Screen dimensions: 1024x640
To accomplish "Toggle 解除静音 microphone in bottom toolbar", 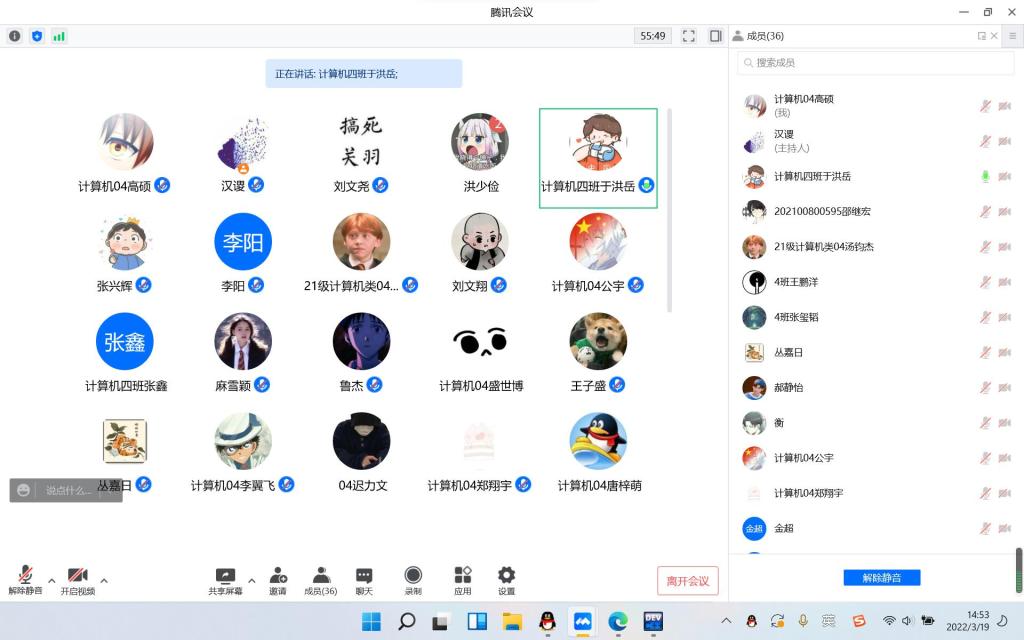I will pyautogui.click(x=25, y=576).
